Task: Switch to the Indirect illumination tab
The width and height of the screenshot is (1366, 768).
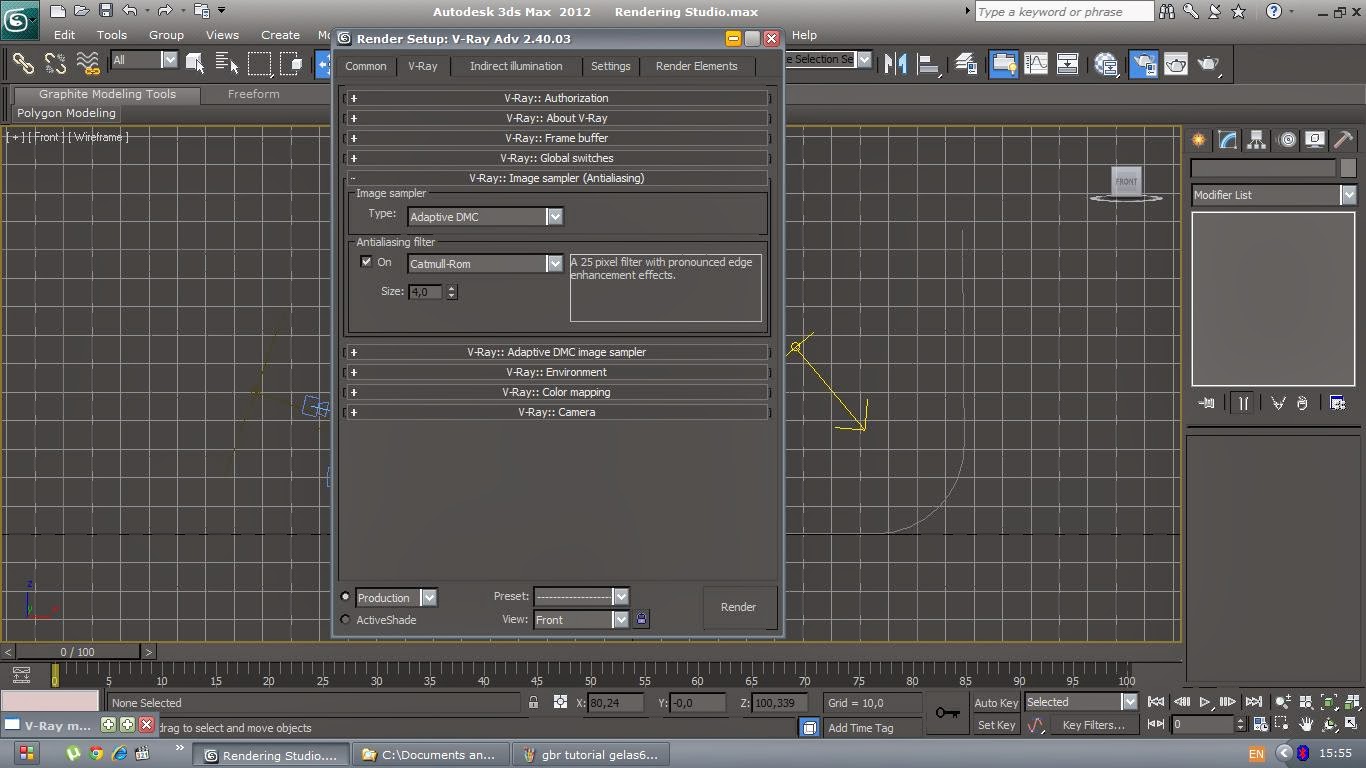Action: click(516, 66)
